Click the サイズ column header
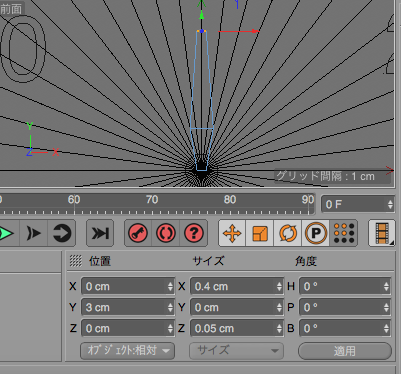 208,261
